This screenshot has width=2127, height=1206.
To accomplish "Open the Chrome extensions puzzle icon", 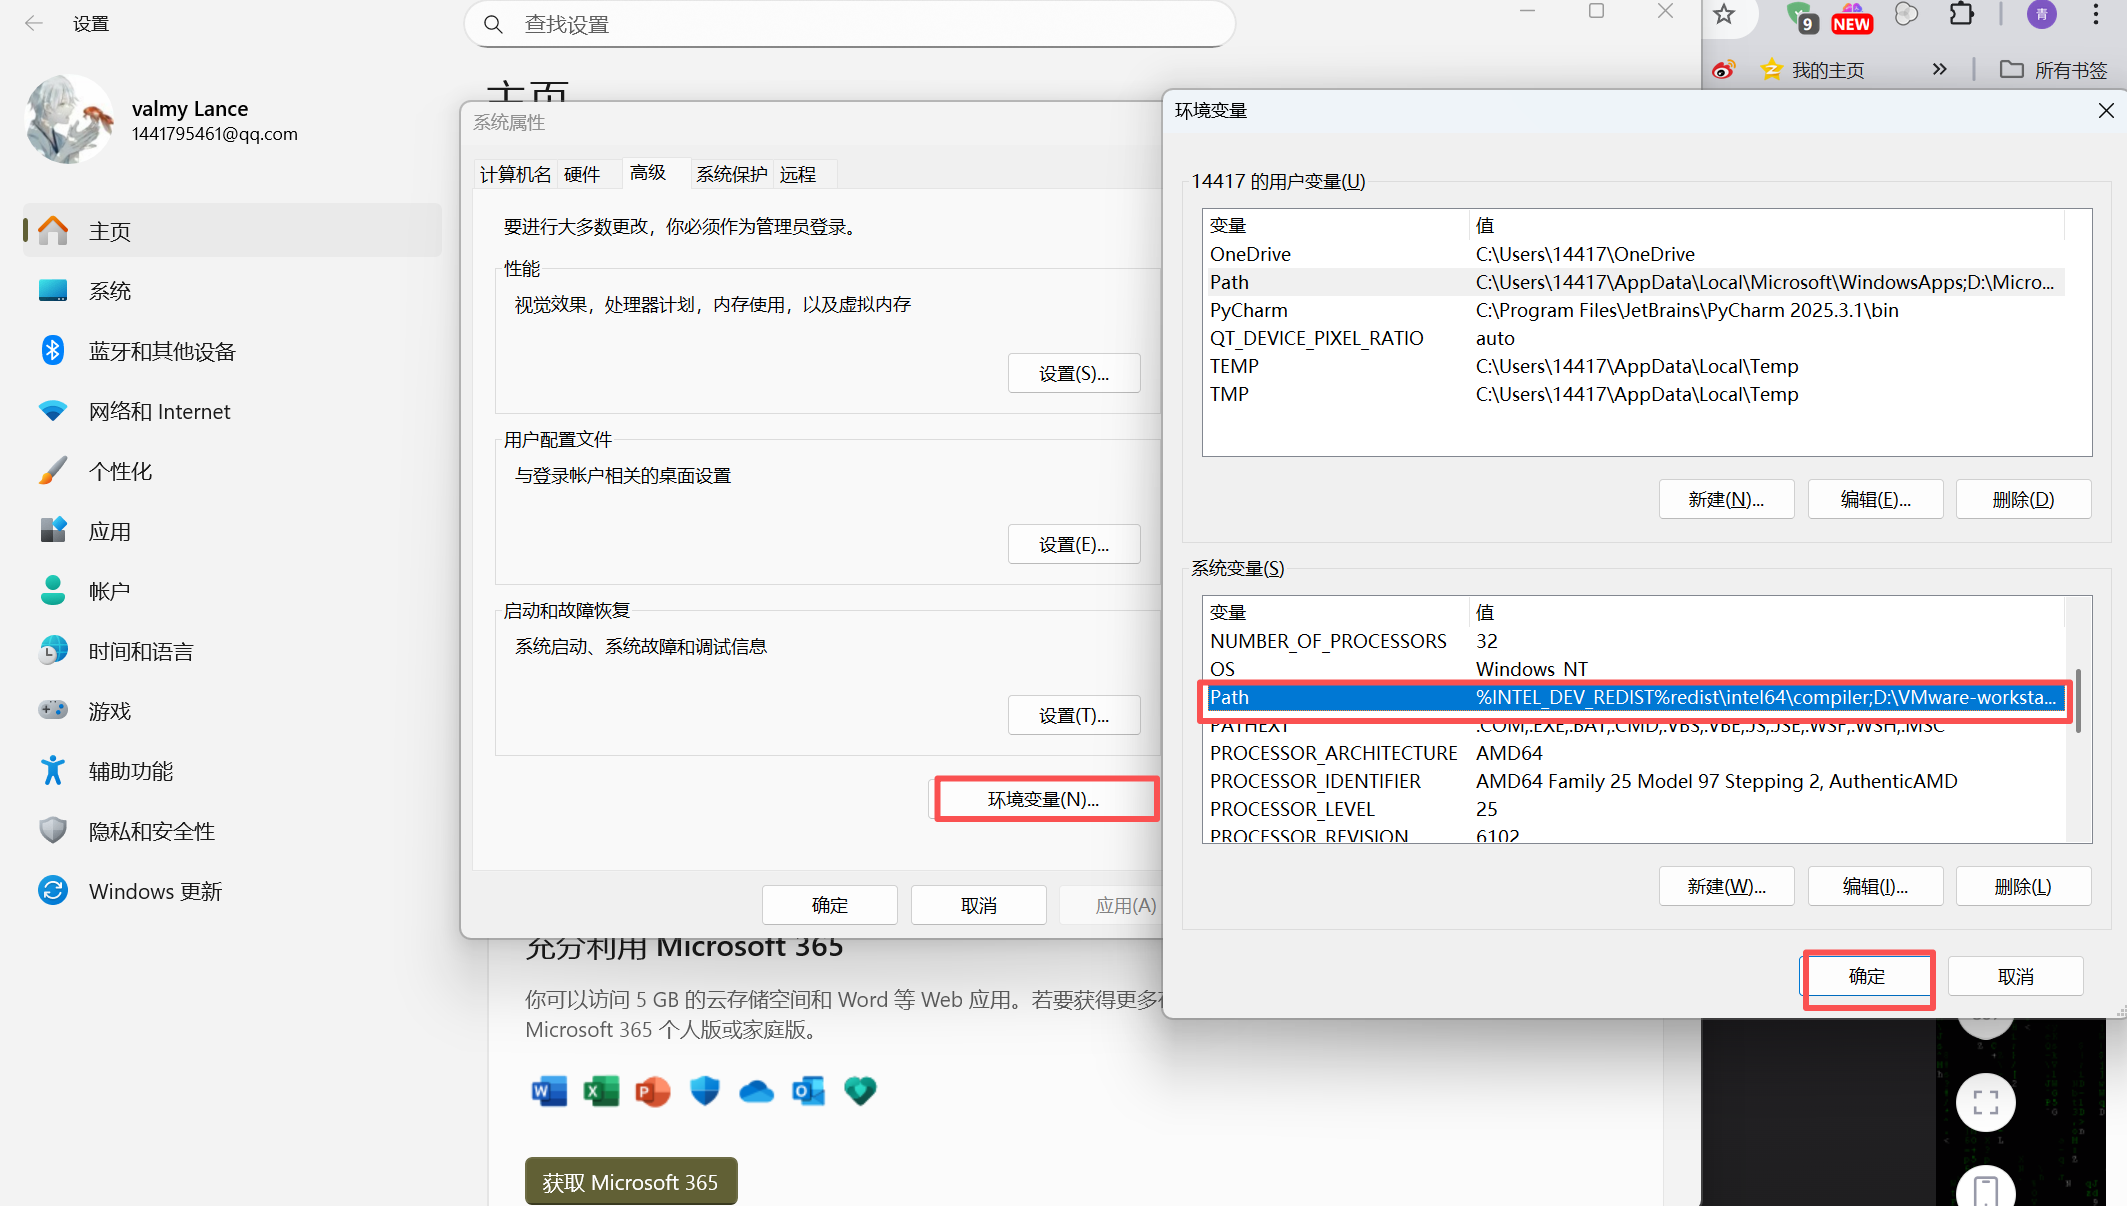I will click(1961, 15).
